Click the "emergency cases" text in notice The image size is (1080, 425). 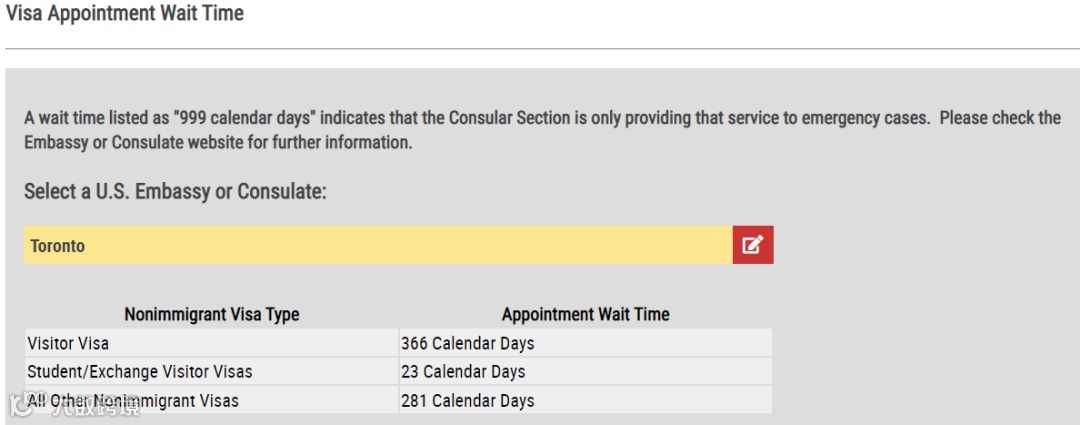869,118
